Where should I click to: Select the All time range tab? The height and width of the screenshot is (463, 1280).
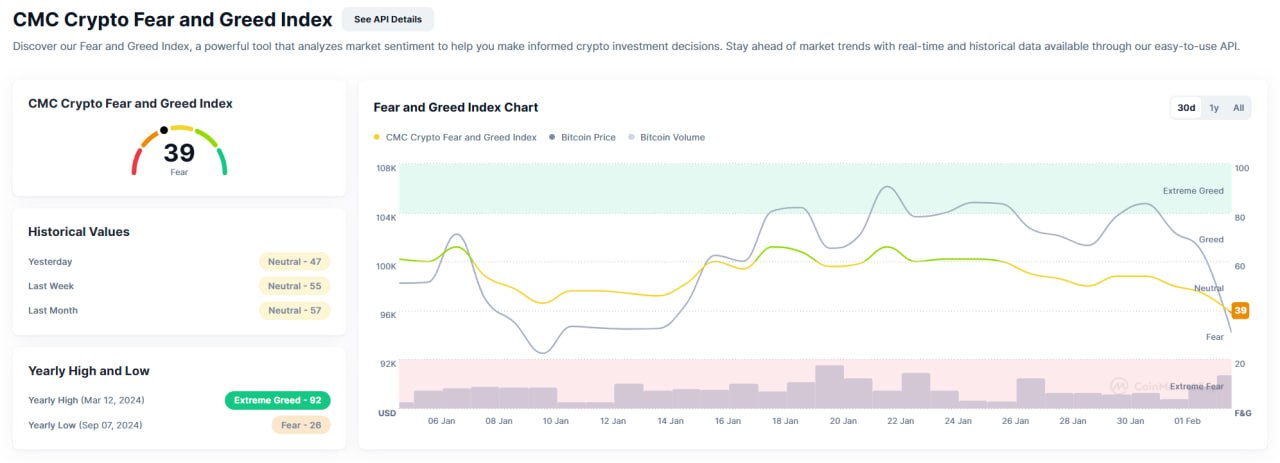[x=1238, y=108]
